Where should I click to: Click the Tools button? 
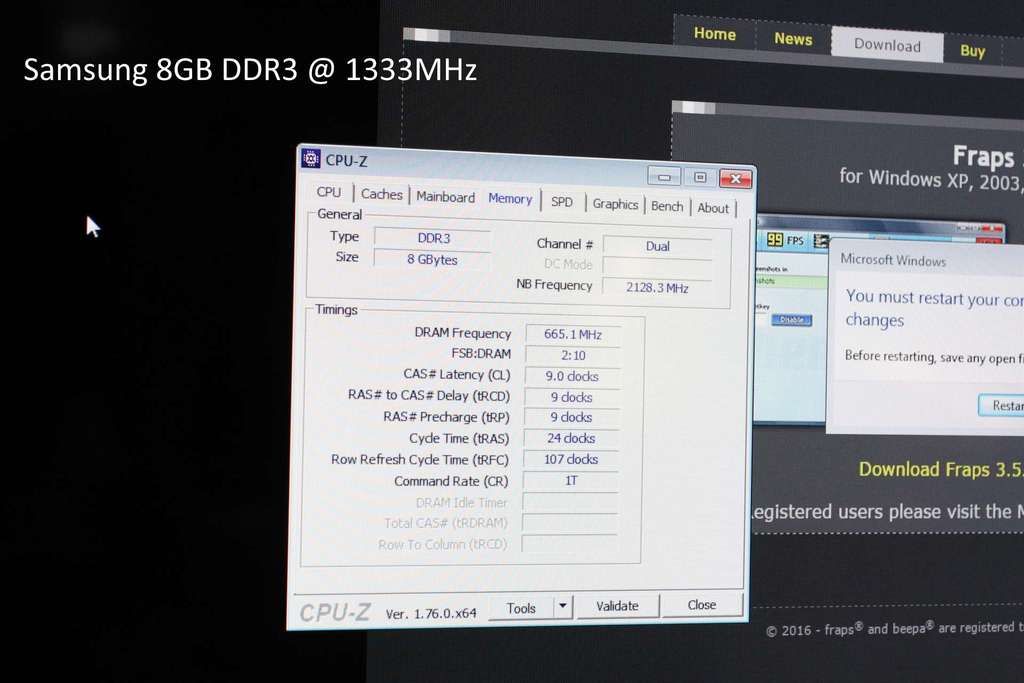pyautogui.click(x=521, y=607)
